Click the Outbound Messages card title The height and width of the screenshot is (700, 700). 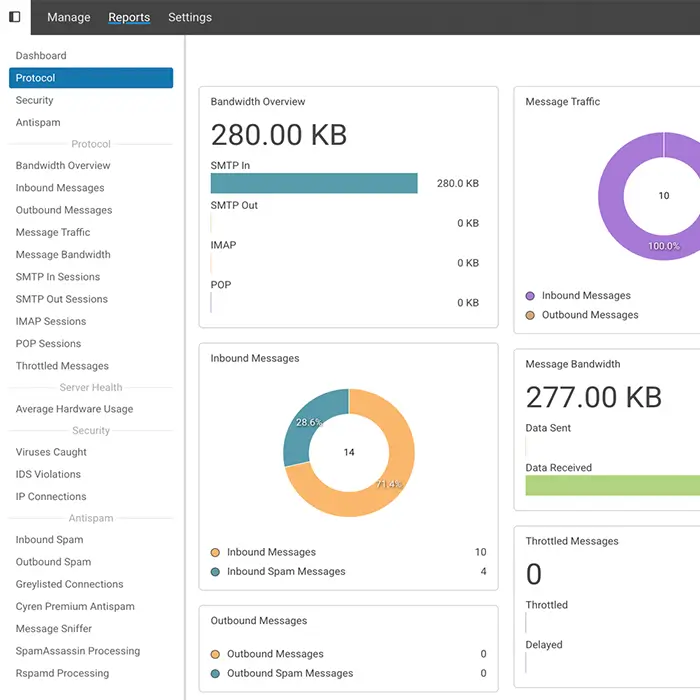tap(259, 621)
